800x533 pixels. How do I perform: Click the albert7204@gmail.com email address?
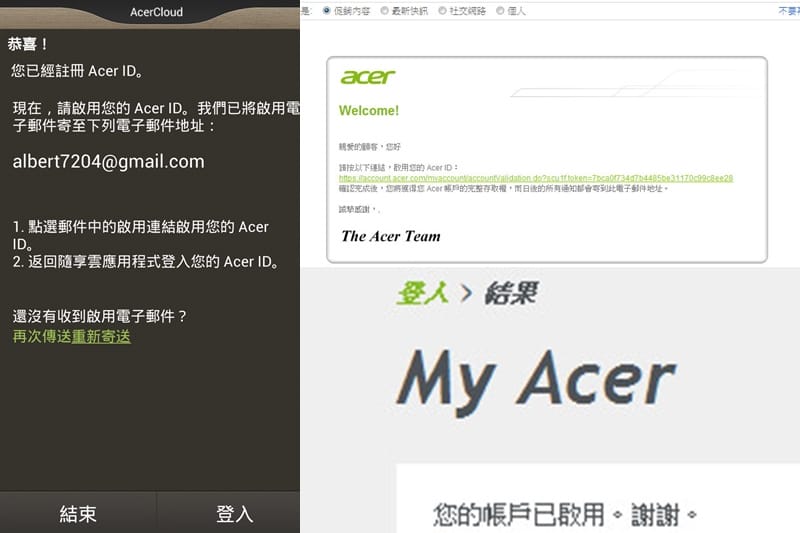point(108,162)
